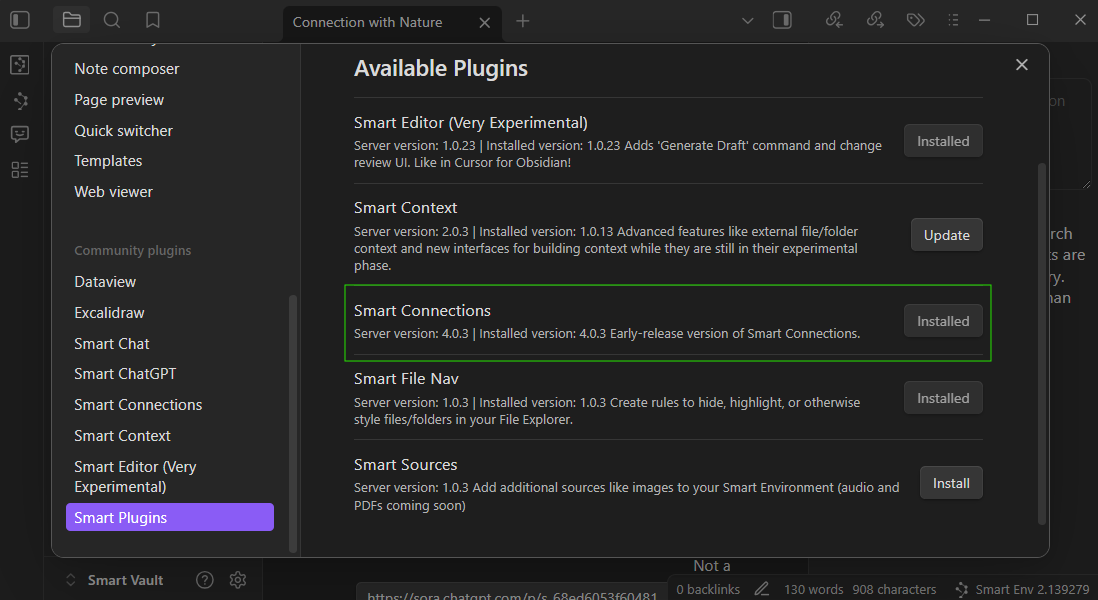The width and height of the screenshot is (1098, 600).
Task: Open the search magnifier icon
Action: 112,20
